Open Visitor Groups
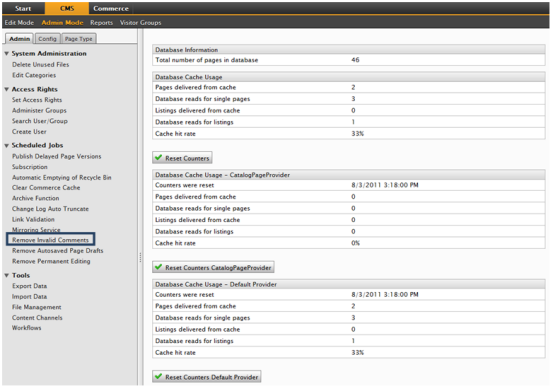The height and width of the screenshot is (388, 550). coord(141,23)
